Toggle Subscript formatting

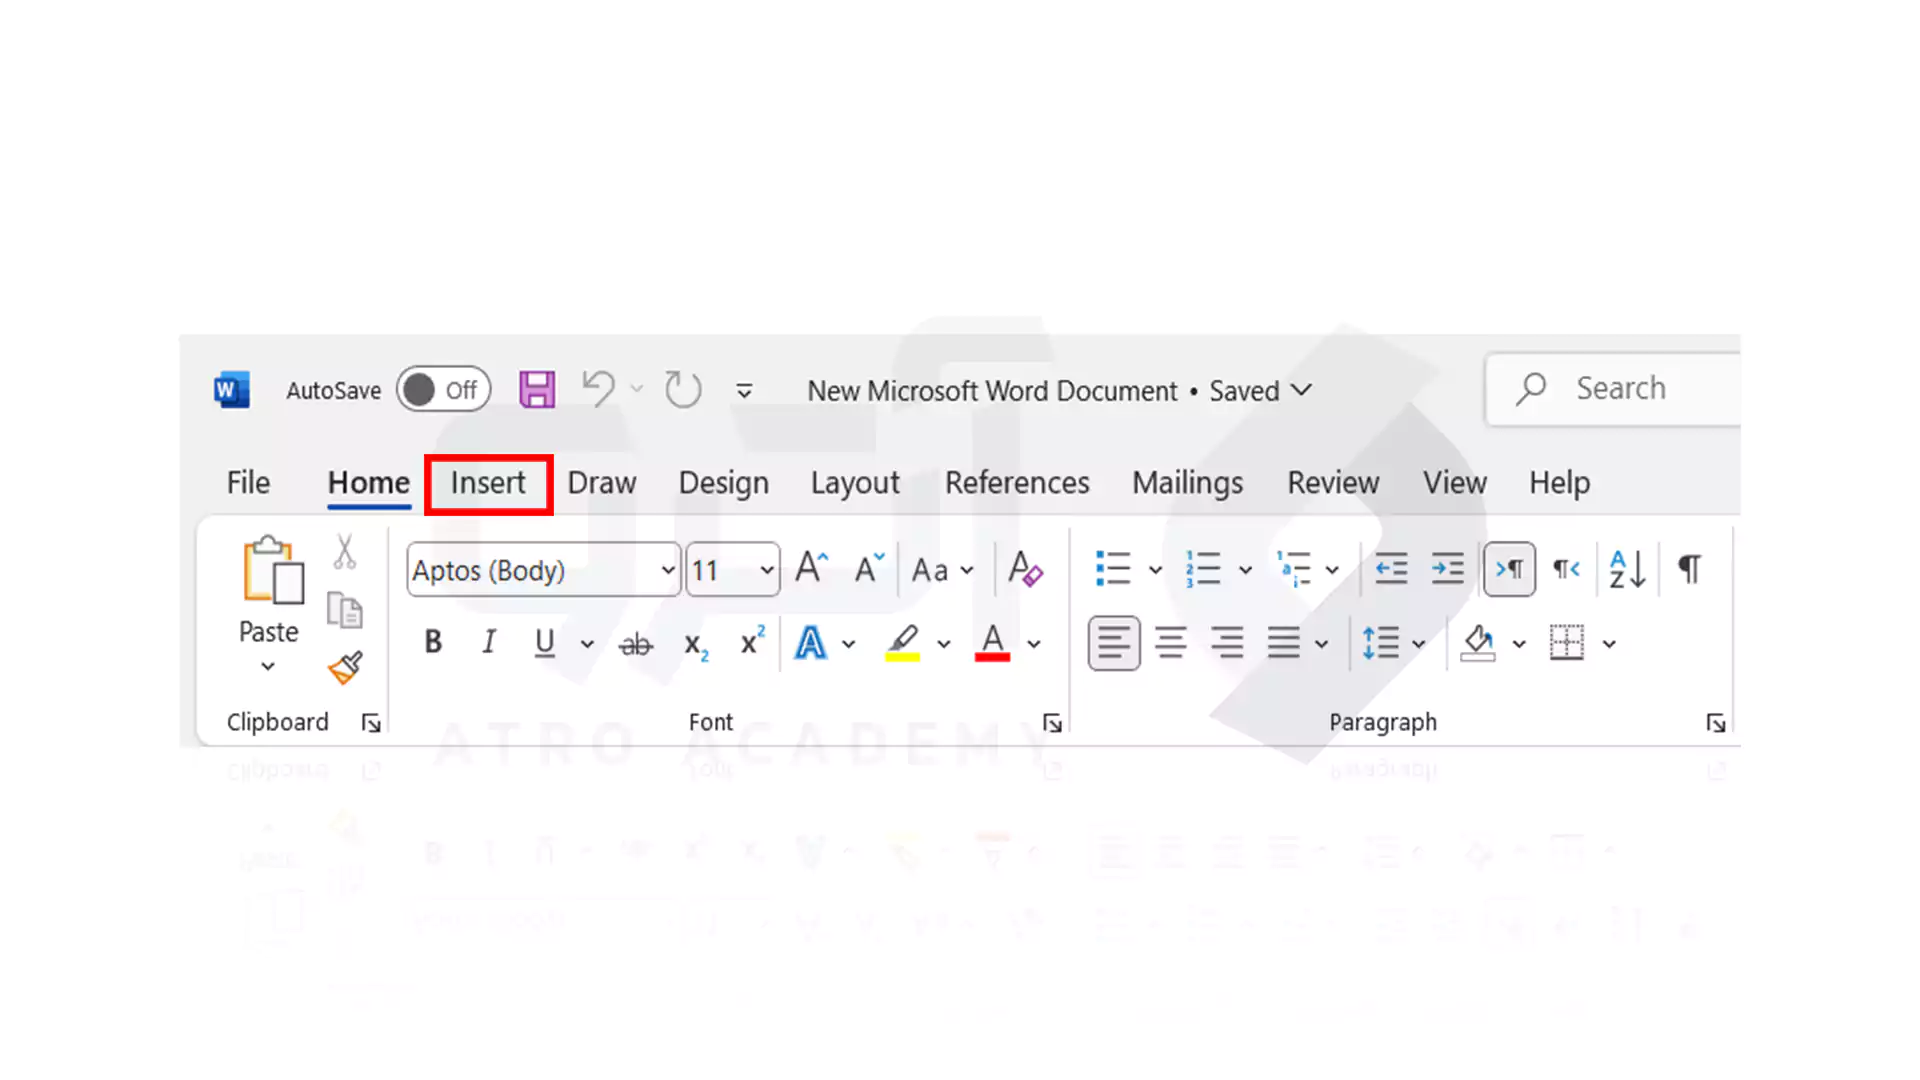coord(696,646)
